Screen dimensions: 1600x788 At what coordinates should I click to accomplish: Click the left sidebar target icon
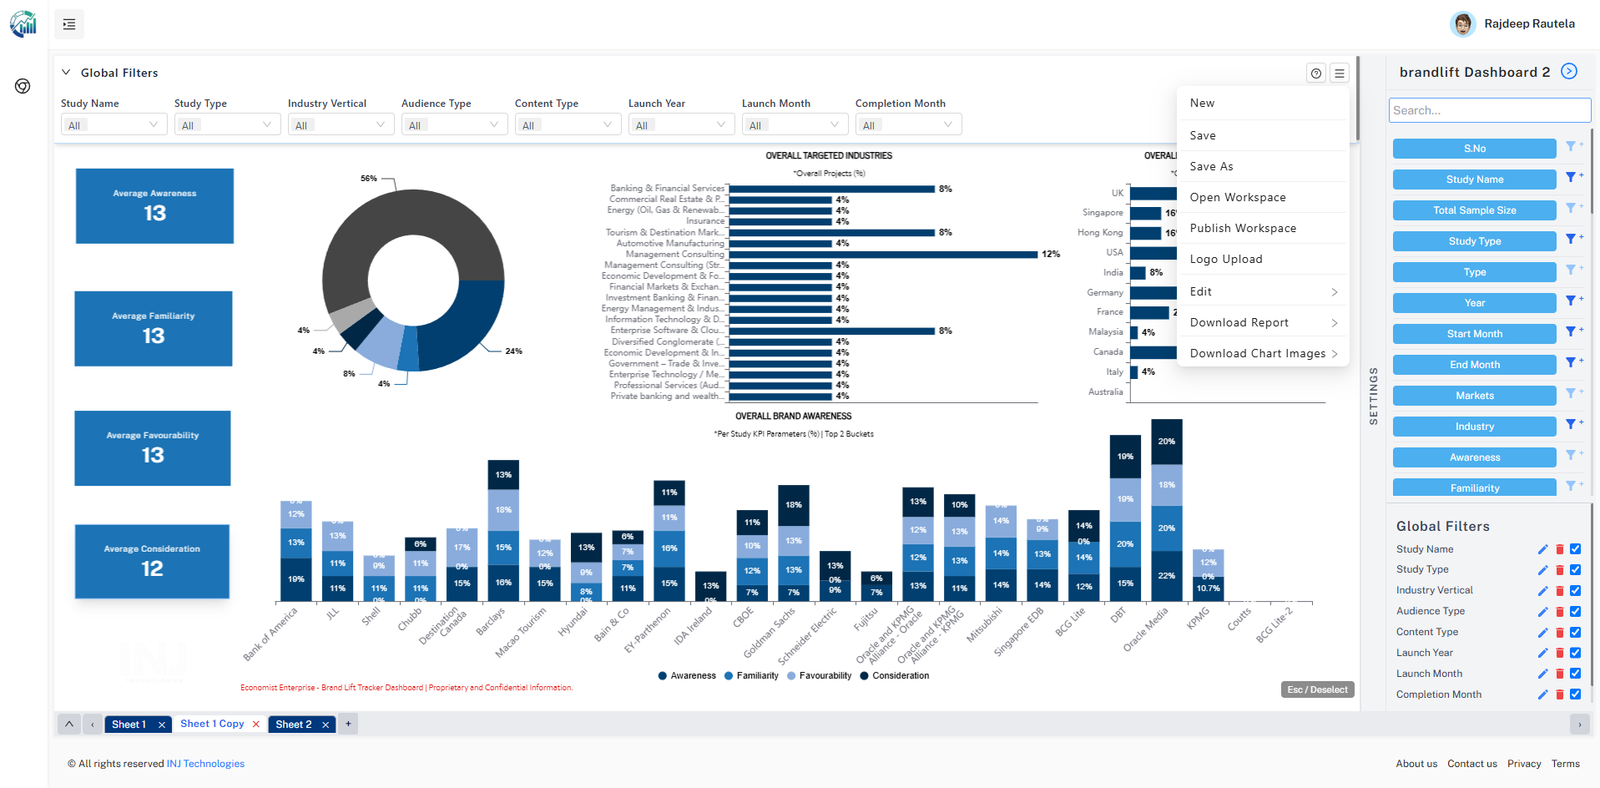pyautogui.click(x=23, y=86)
